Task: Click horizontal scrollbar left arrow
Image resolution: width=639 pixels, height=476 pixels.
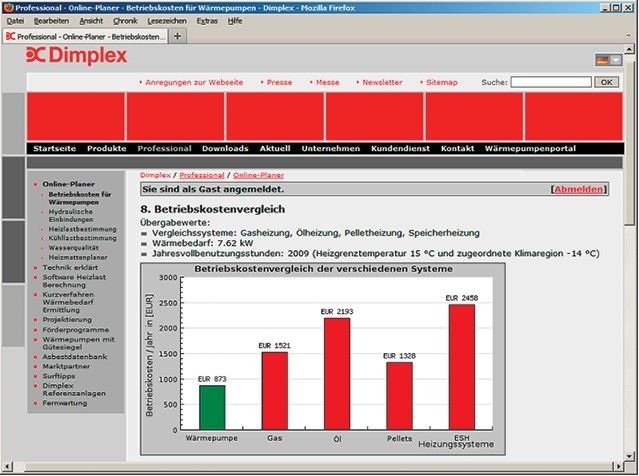Action: [x=7, y=466]
